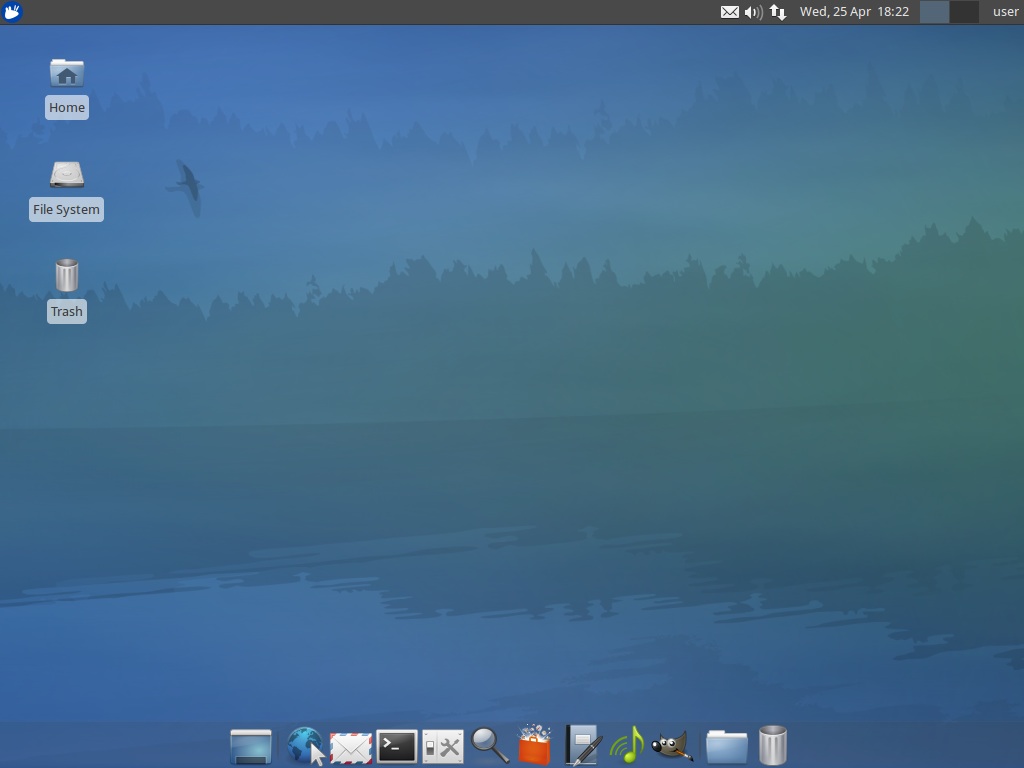The width and height of the screenshot is (1024, 768).
Task: Launch the GIMP image editor
Action: click(x=673, y=745)
